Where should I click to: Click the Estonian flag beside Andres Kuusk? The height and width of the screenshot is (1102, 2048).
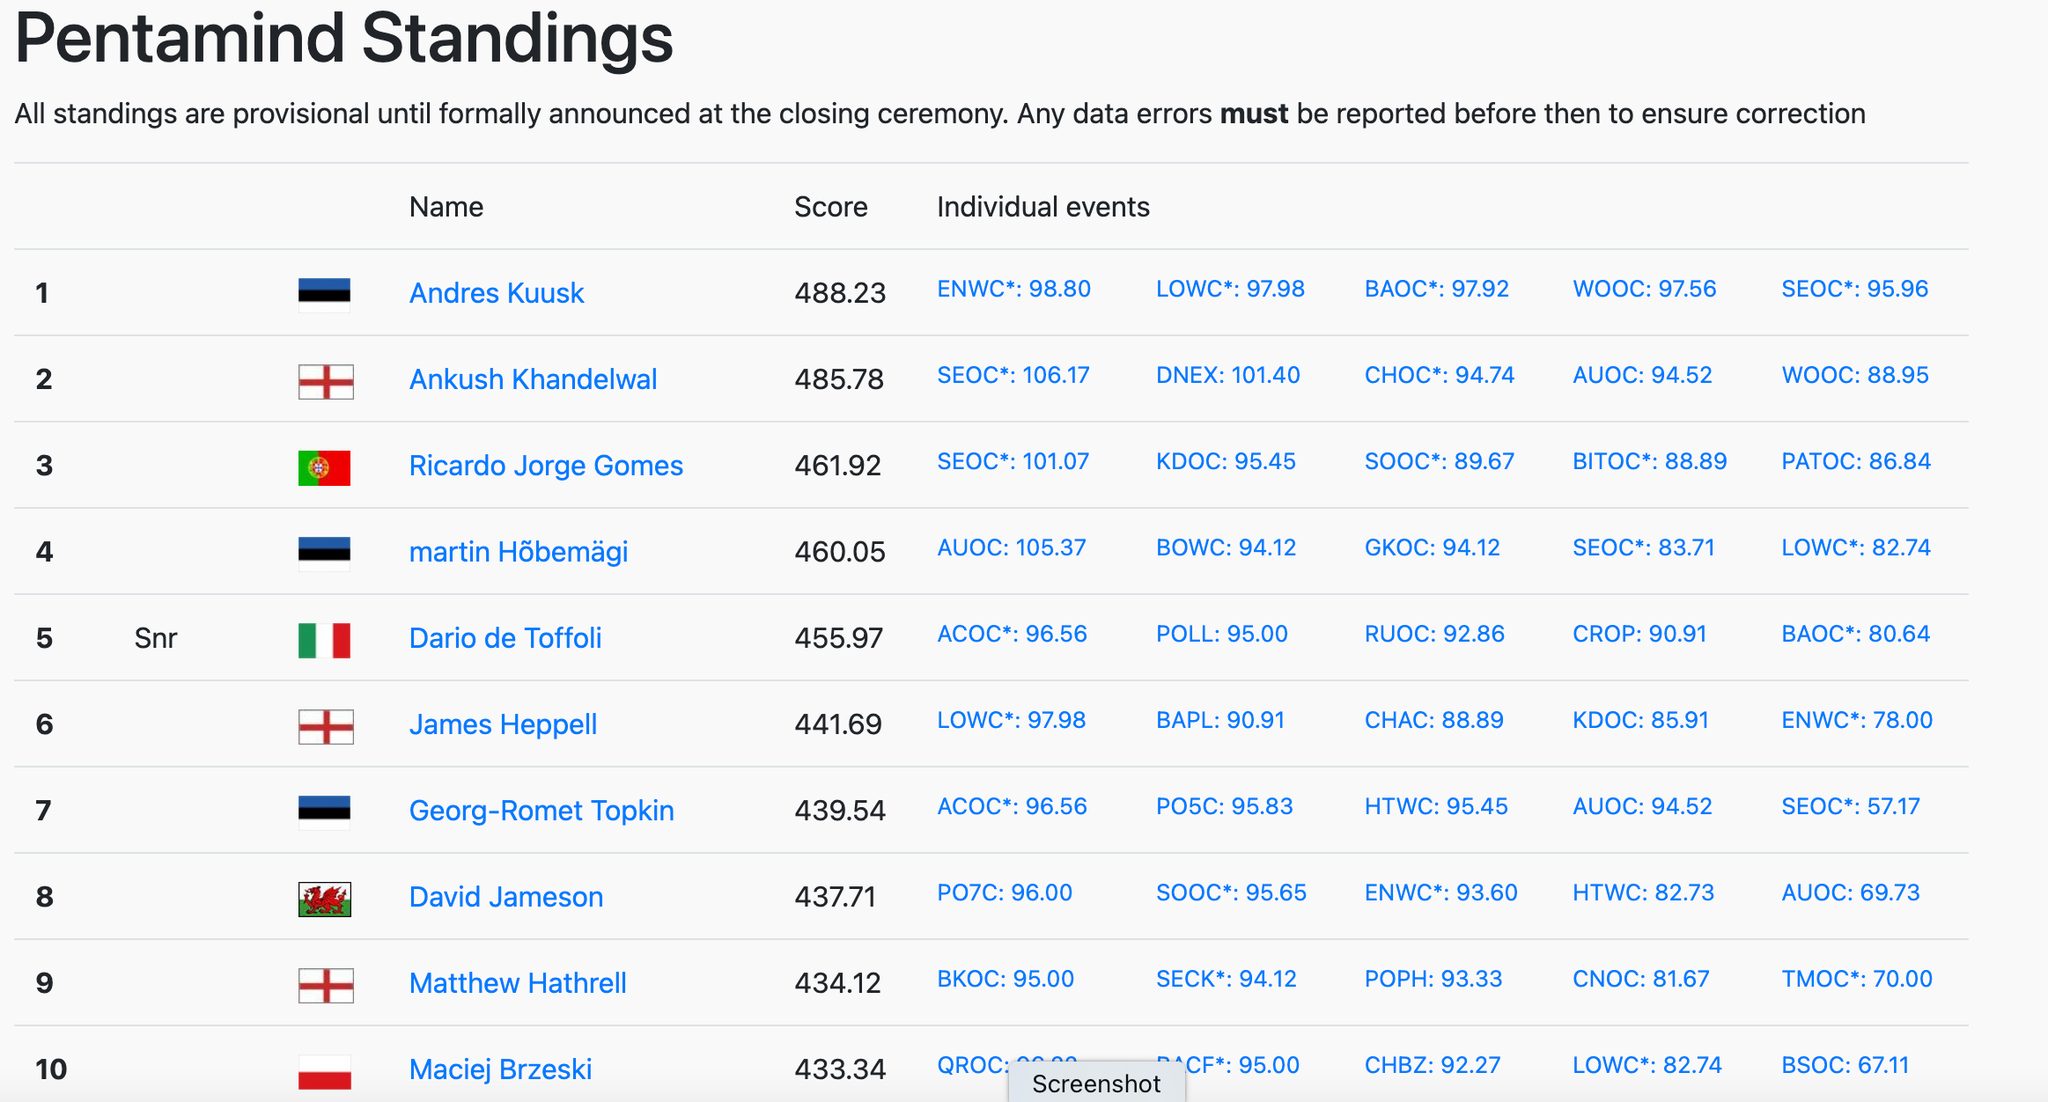324,294
